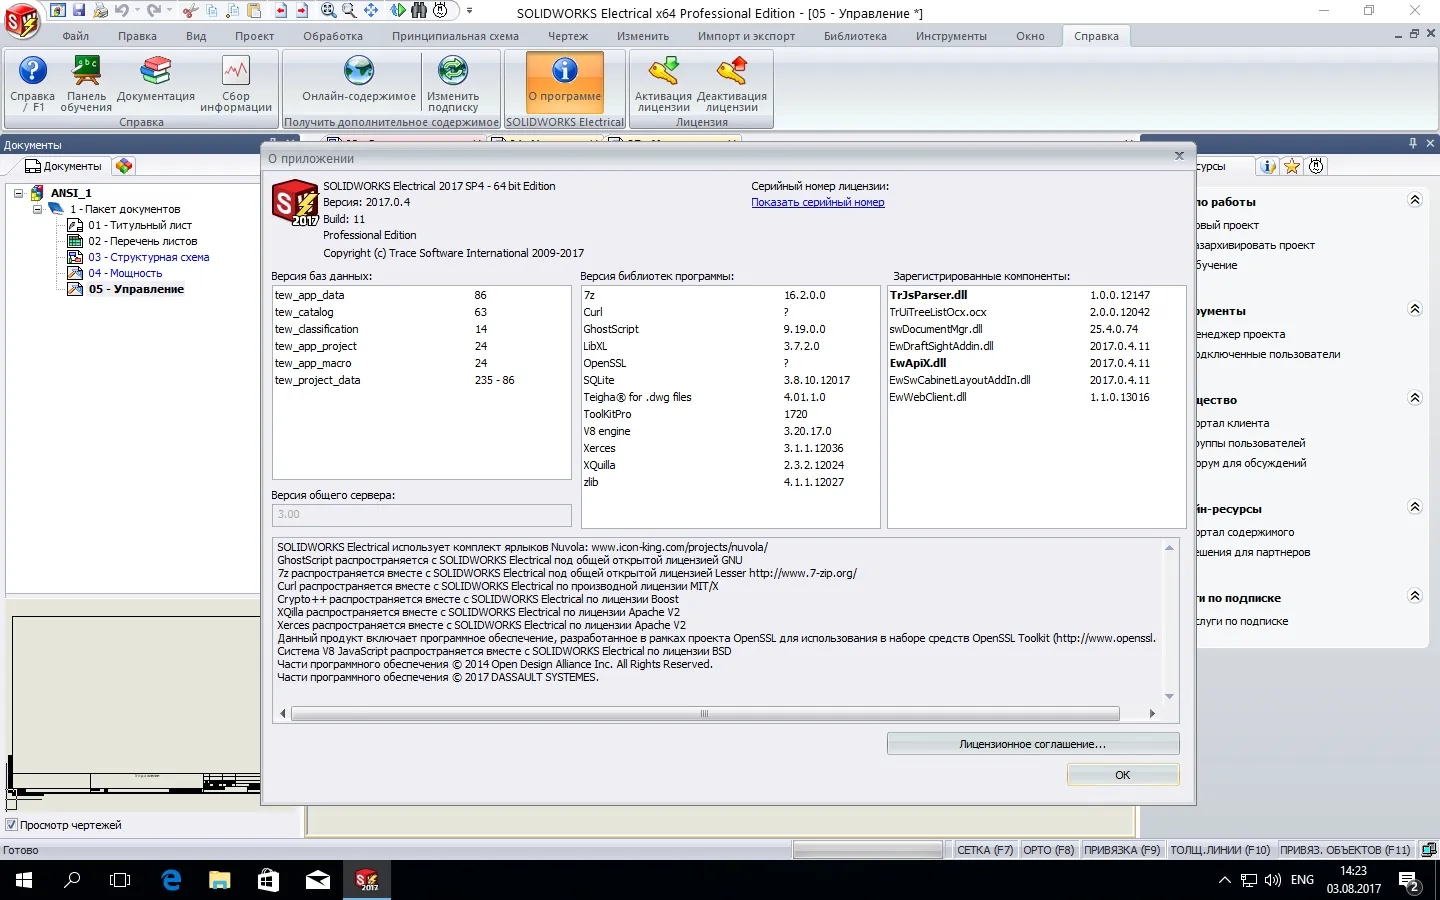Click Показать серийный номер link
Image resolution: width=1440 pixels, height=900 pixels.
818,202
